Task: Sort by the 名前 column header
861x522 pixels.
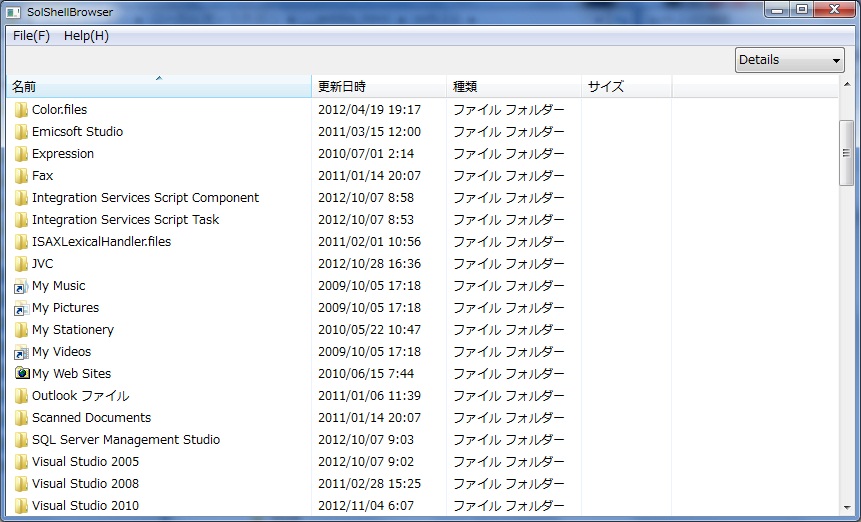Action: pyautogui.click(x=159, y=86)
